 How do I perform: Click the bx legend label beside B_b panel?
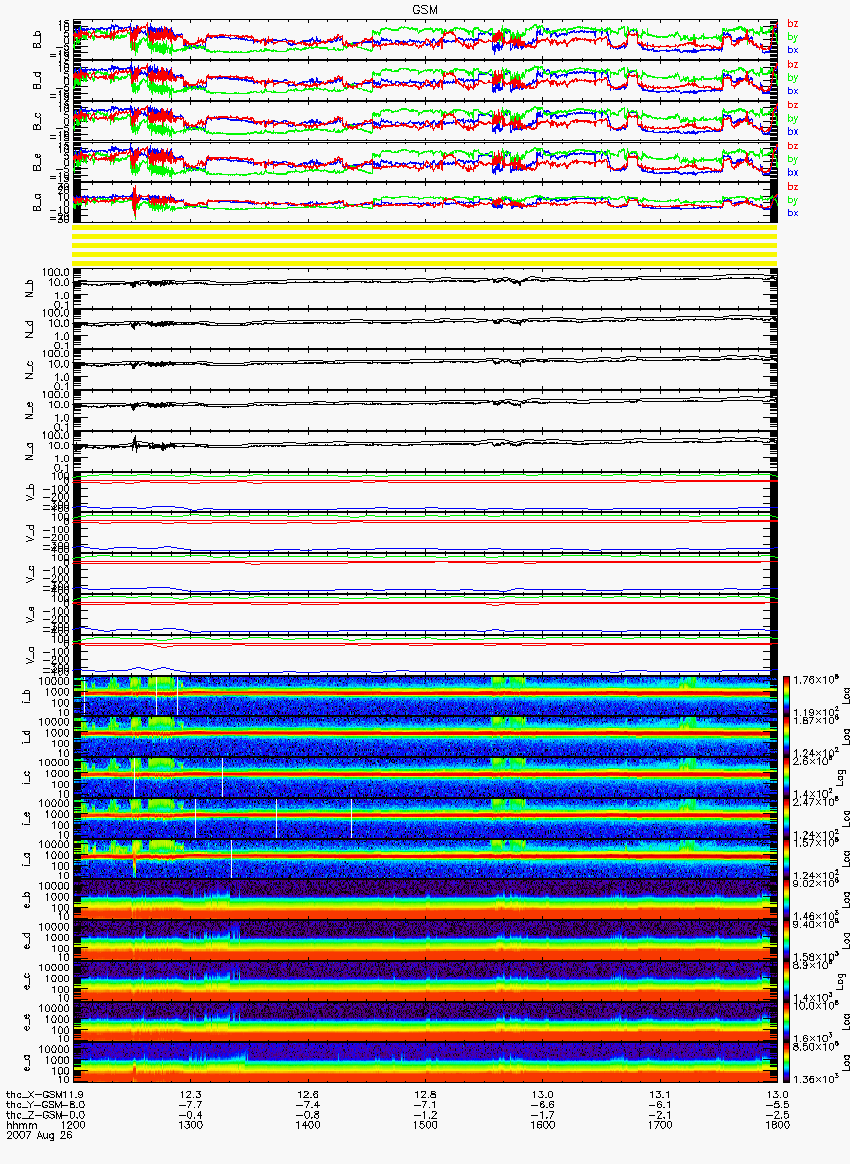click(793, 50)
